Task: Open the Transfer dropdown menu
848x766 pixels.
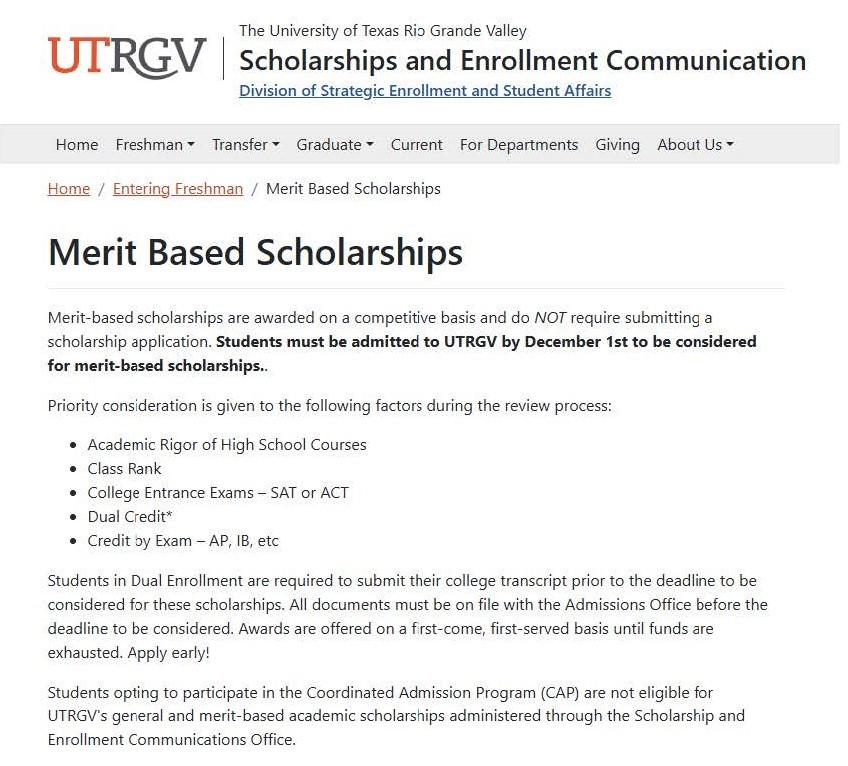Action: 245,145
